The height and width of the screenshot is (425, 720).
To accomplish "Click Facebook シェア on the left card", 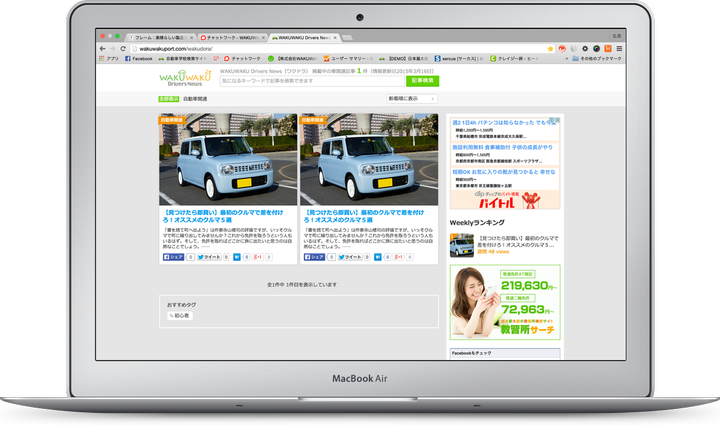I will pyautogui.click(x=174, y=257).
